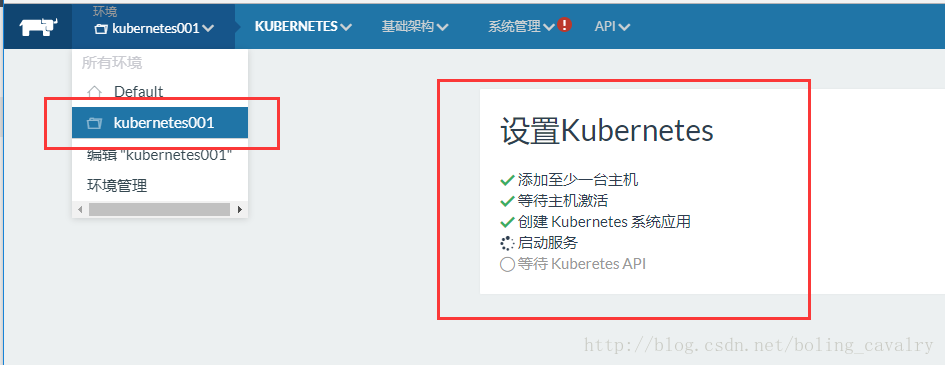Click the 所有环境 header text
Image resolution: width=945 pixels, height=365 pixels.
112,63
